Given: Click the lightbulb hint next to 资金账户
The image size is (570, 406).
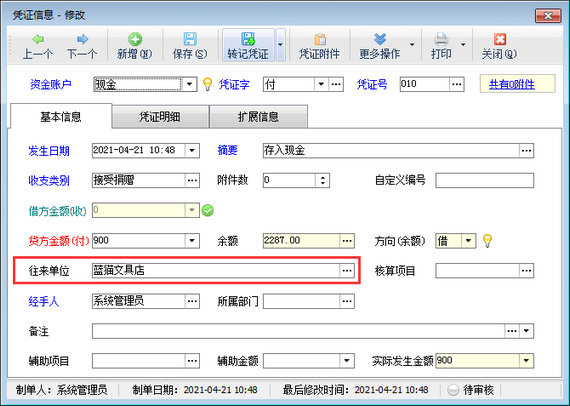Looking at the screenshot, I should pos(207,84).
